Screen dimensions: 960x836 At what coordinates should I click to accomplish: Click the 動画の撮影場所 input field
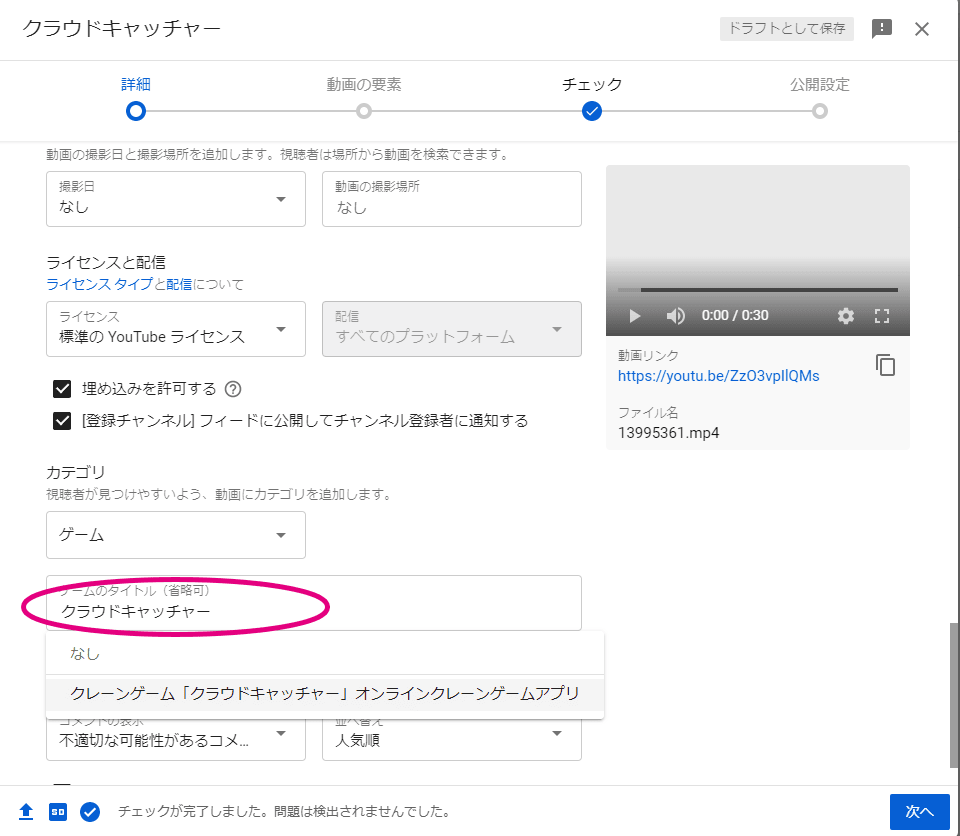(452, 199)
